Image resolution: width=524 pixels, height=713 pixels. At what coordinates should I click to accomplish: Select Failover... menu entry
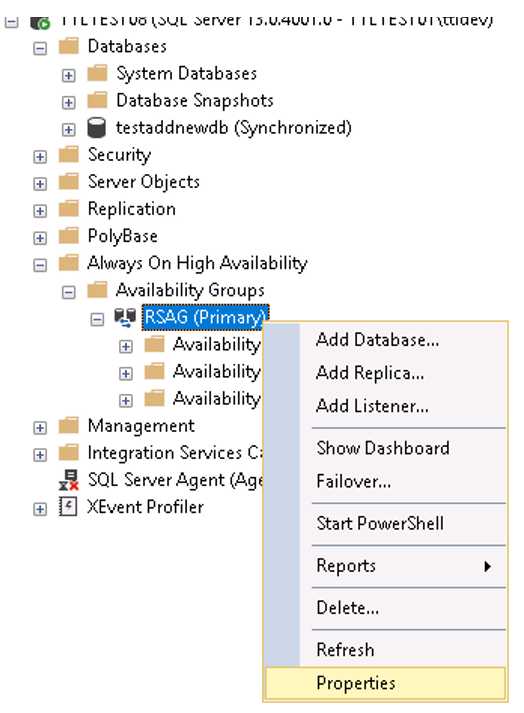385,482
